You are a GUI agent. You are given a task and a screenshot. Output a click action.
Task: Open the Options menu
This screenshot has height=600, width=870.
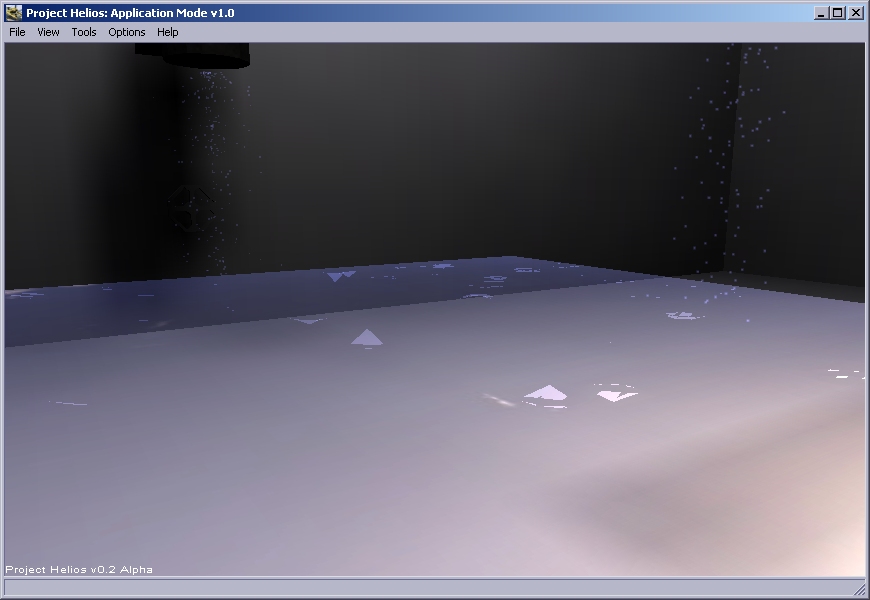point(127,32)
